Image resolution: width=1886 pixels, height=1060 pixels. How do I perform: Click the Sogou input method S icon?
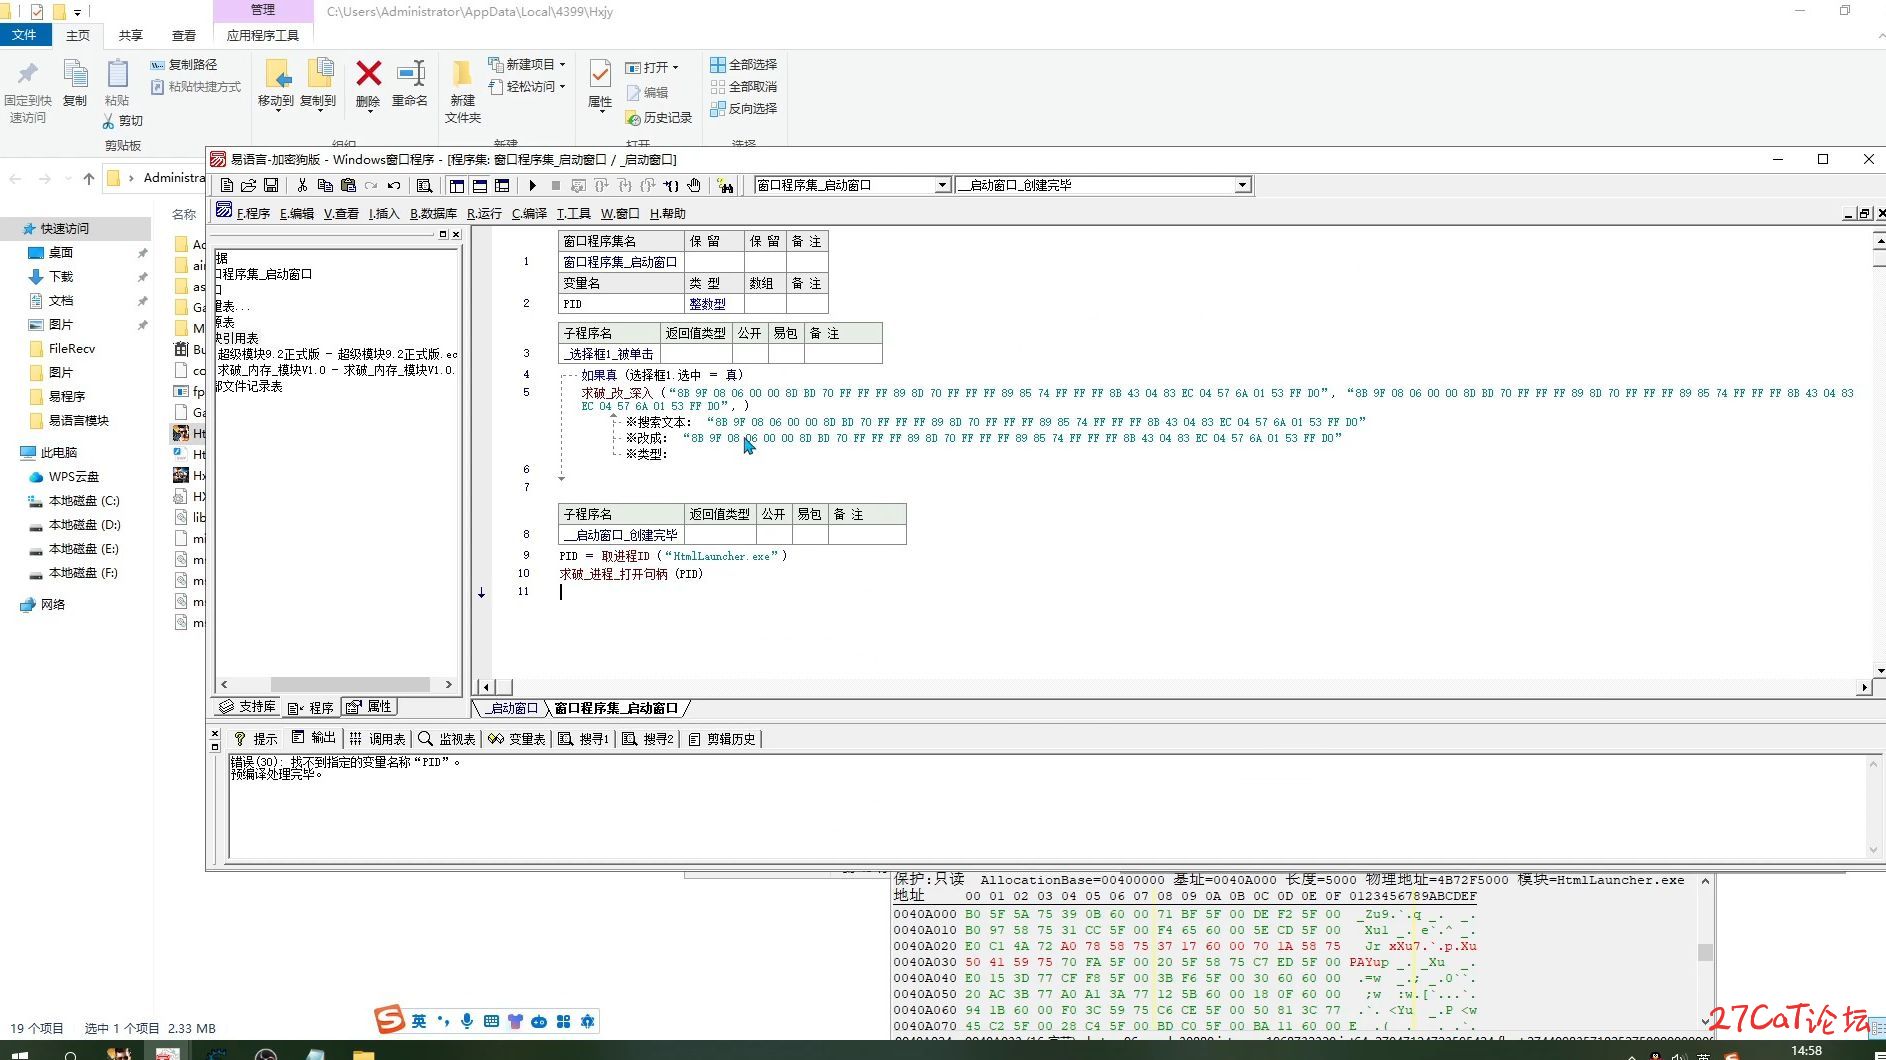coord(389,1020)
